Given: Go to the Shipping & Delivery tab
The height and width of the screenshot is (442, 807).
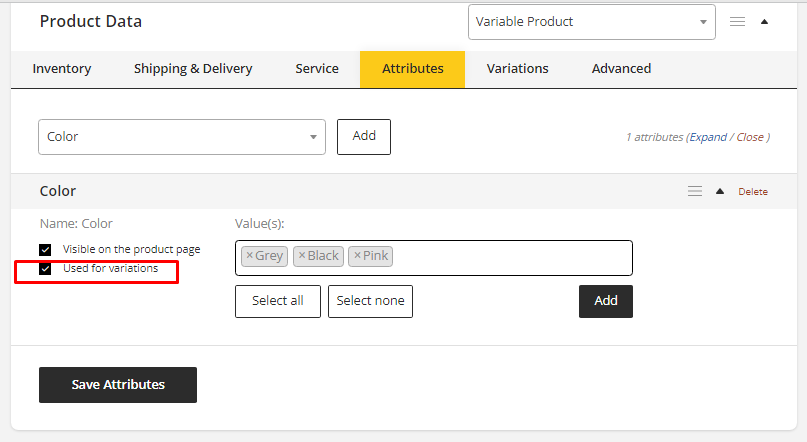Looking at the screenshot, I should point(193,69).
